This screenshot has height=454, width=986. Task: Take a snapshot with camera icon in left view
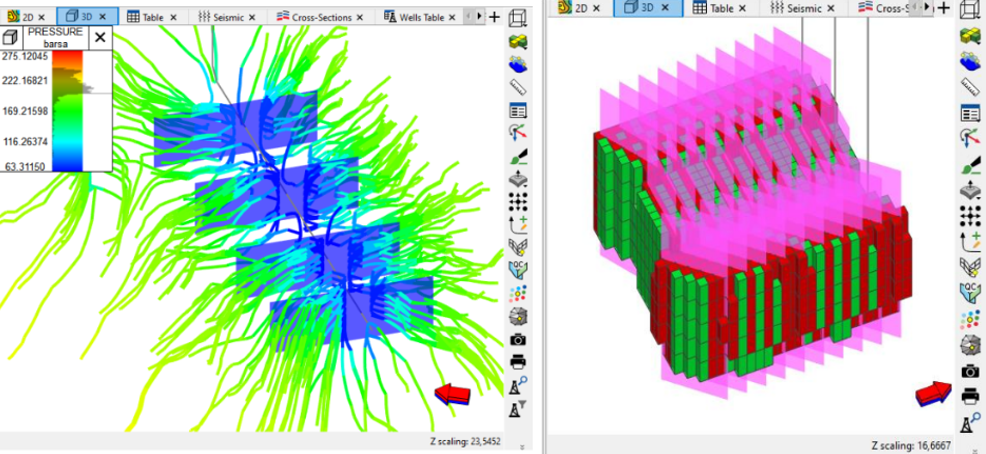(x=518, y=340)
